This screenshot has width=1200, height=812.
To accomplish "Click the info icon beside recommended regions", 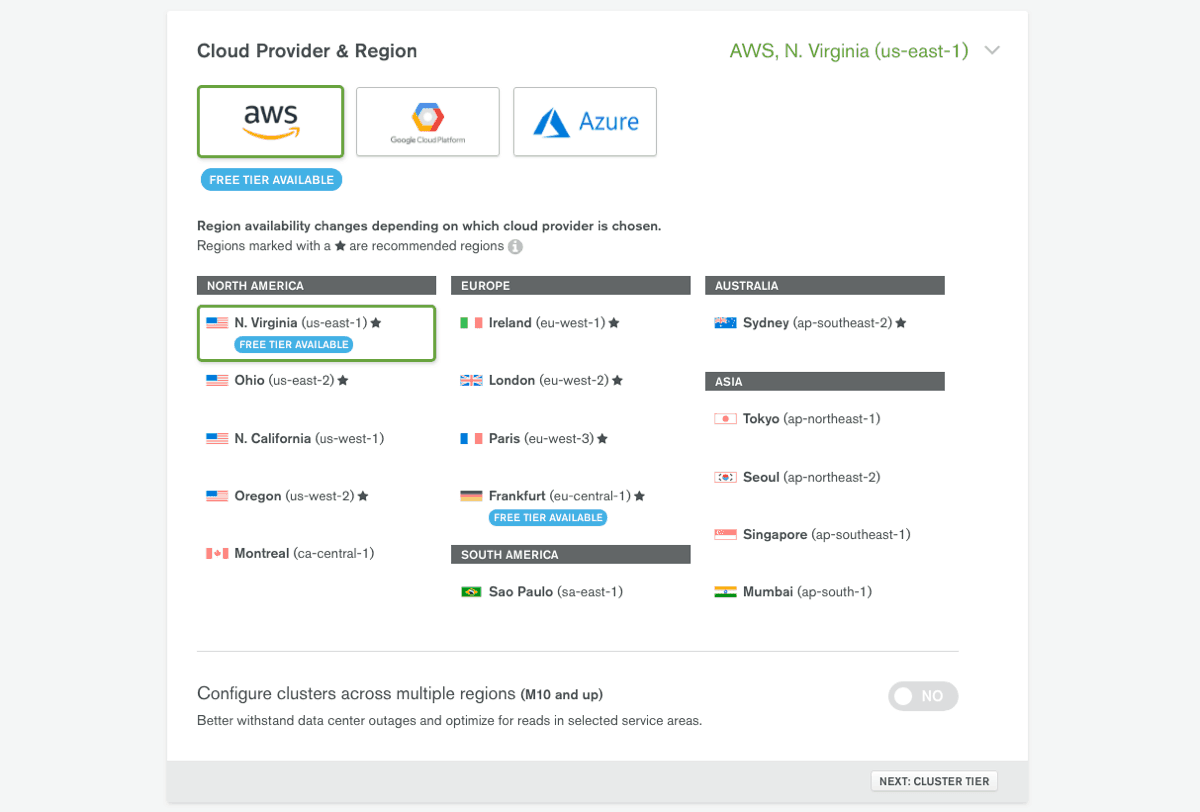I will [515, 246].
